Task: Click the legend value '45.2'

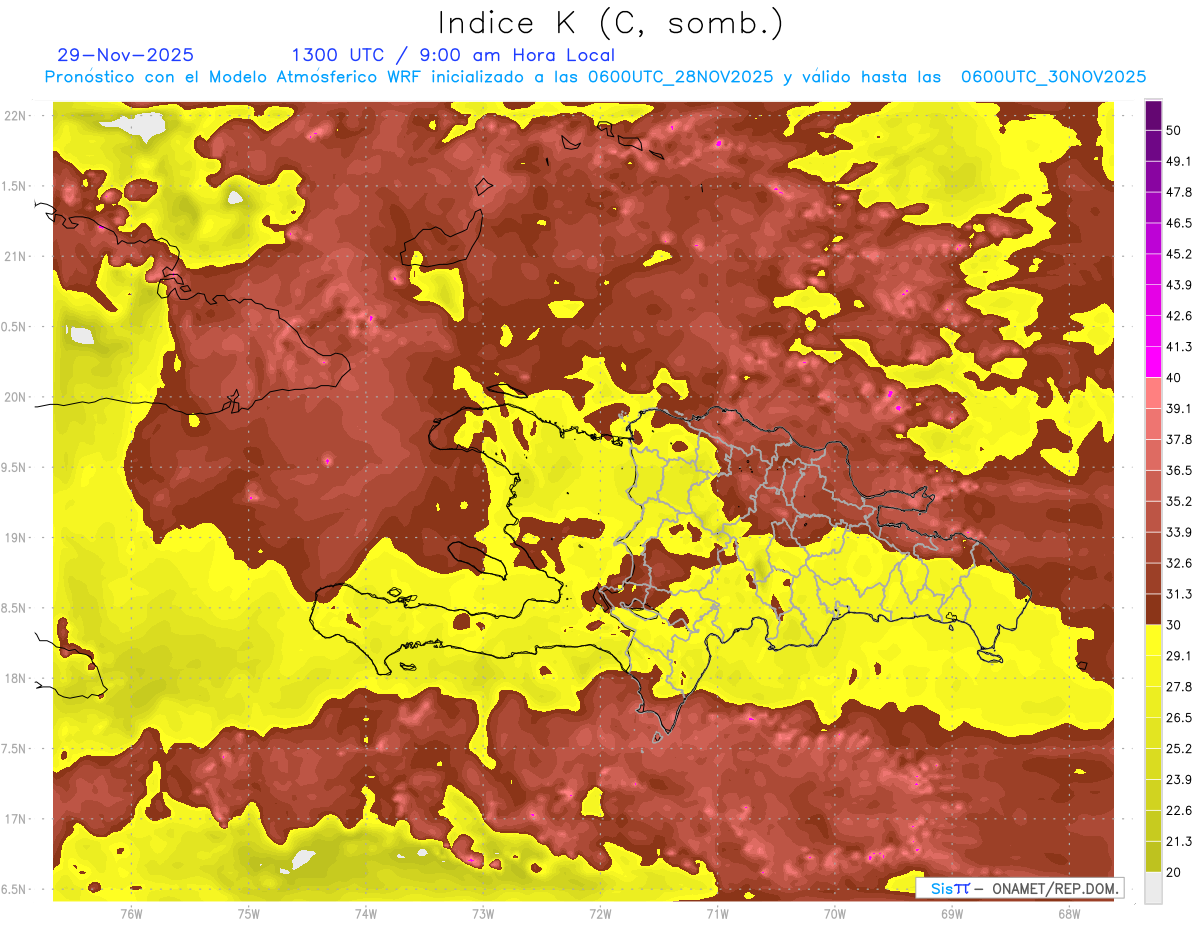Action: [x=1179, y=254]
